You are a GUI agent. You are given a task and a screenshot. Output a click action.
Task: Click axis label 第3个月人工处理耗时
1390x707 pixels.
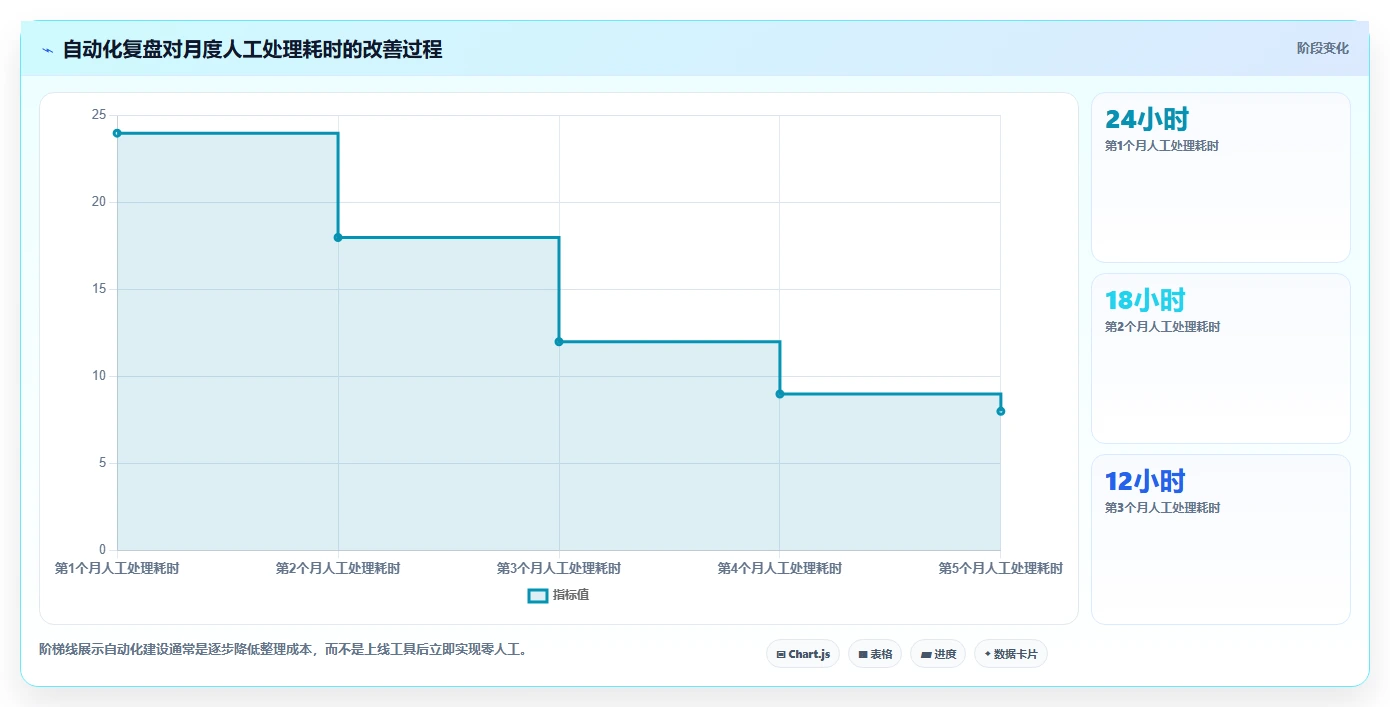559,569
